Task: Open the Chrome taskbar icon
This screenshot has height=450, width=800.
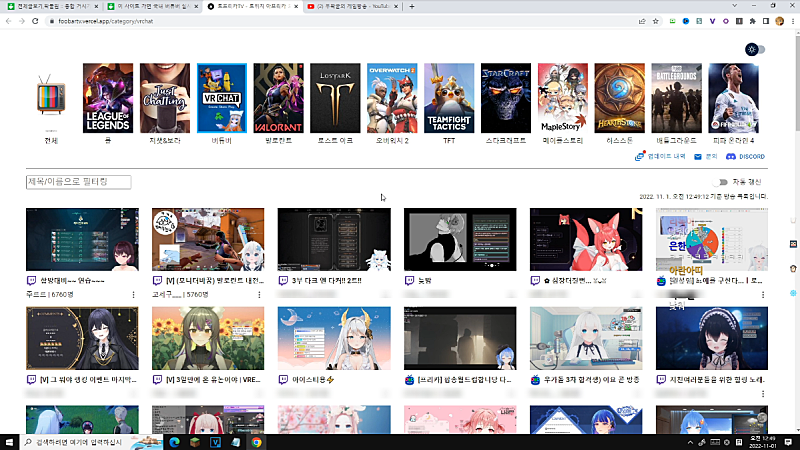Action: click(x=257, y=442)
